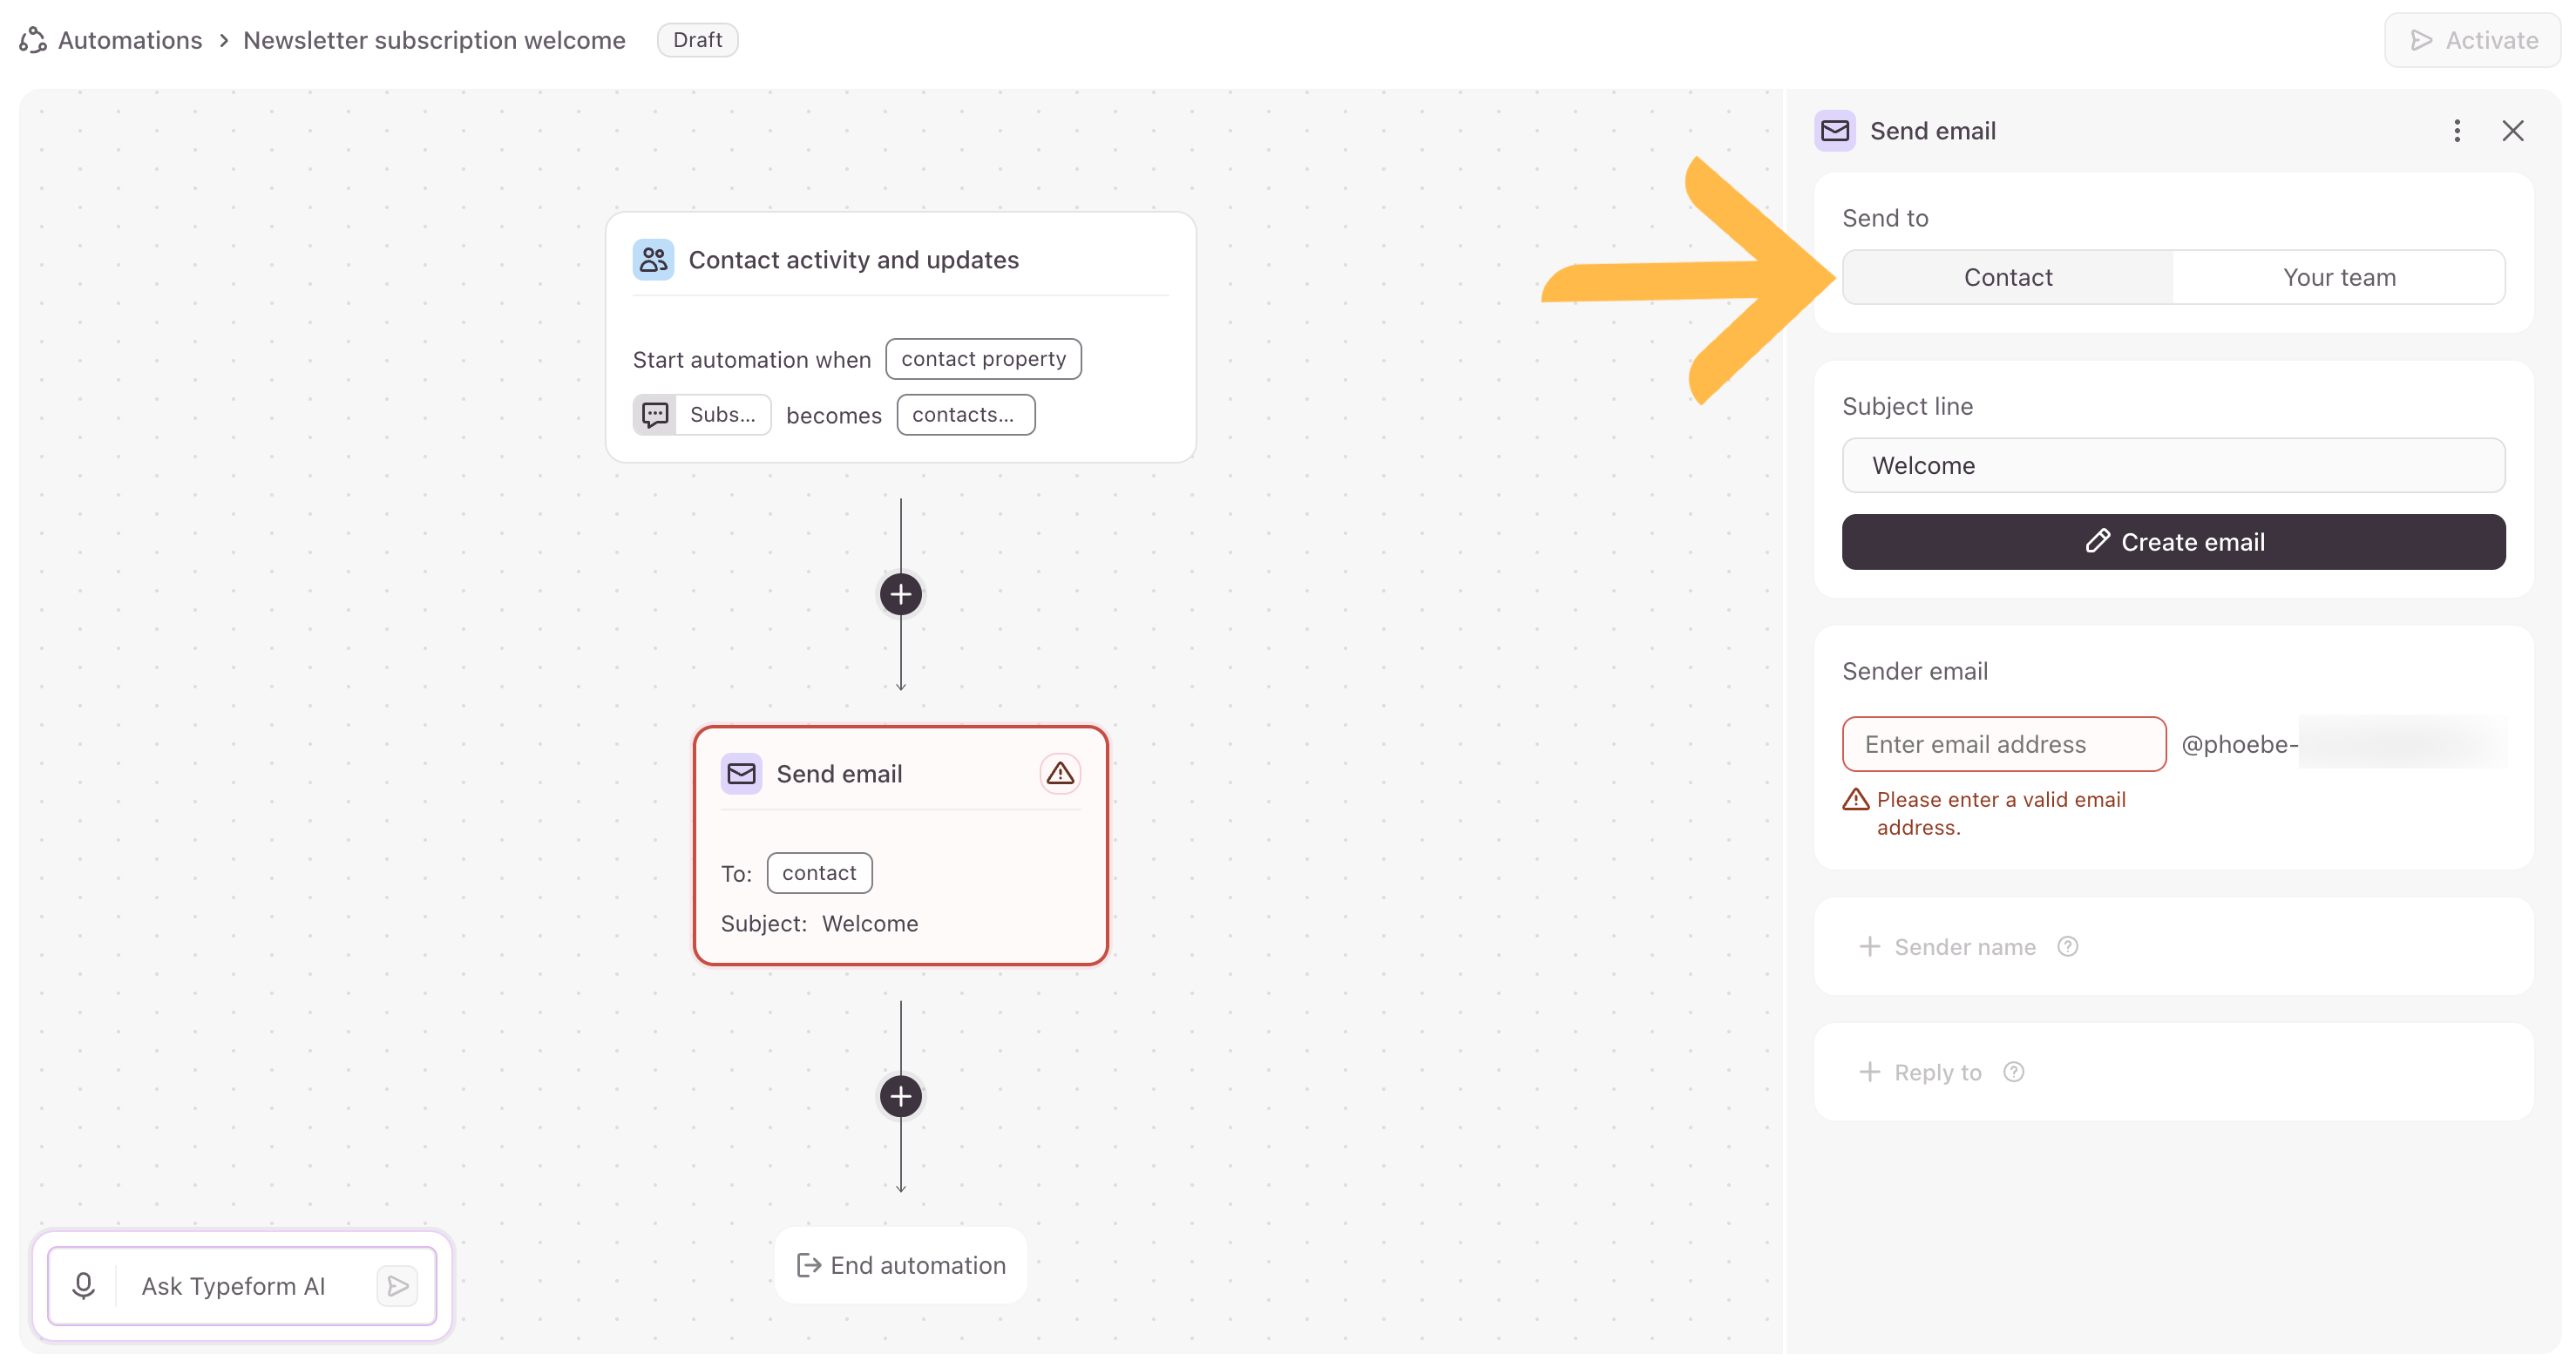Click the Activate button
The width and height of the screenshot is (2576, 1361).
tap(2472, 40)
